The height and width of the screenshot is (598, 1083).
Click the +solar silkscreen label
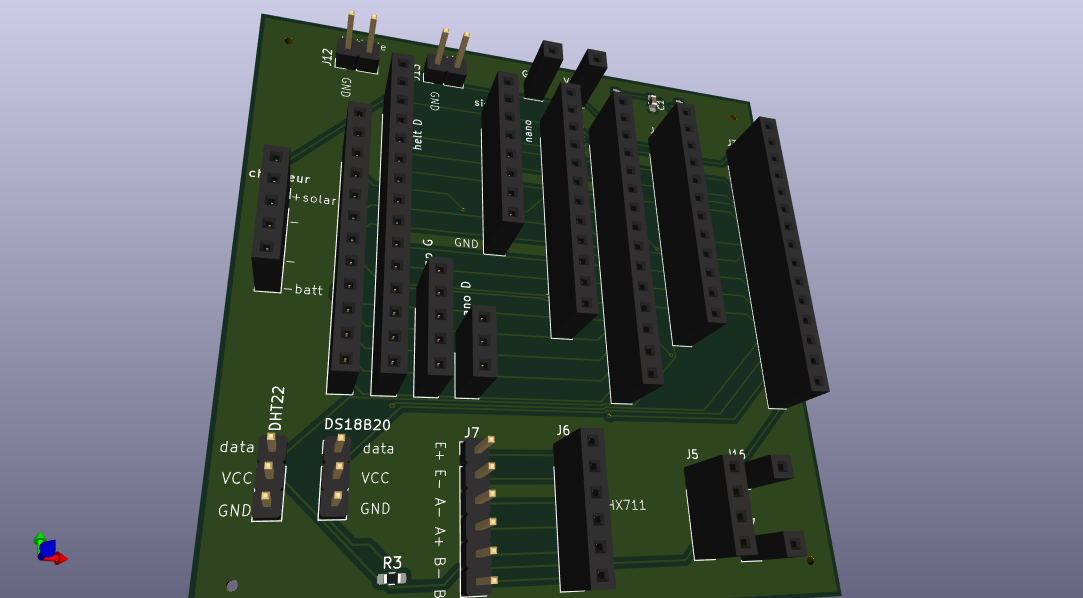pyautogui.click(x=315, y=199)
